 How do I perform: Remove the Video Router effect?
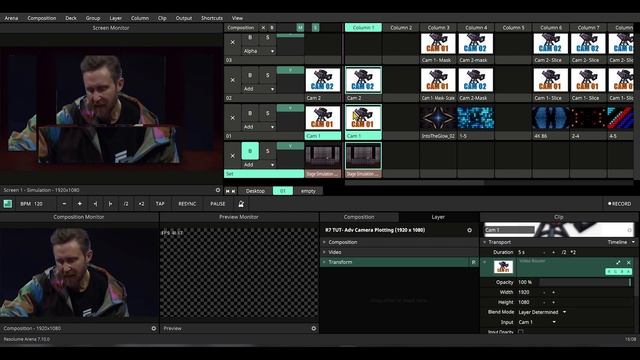[629, 262]
